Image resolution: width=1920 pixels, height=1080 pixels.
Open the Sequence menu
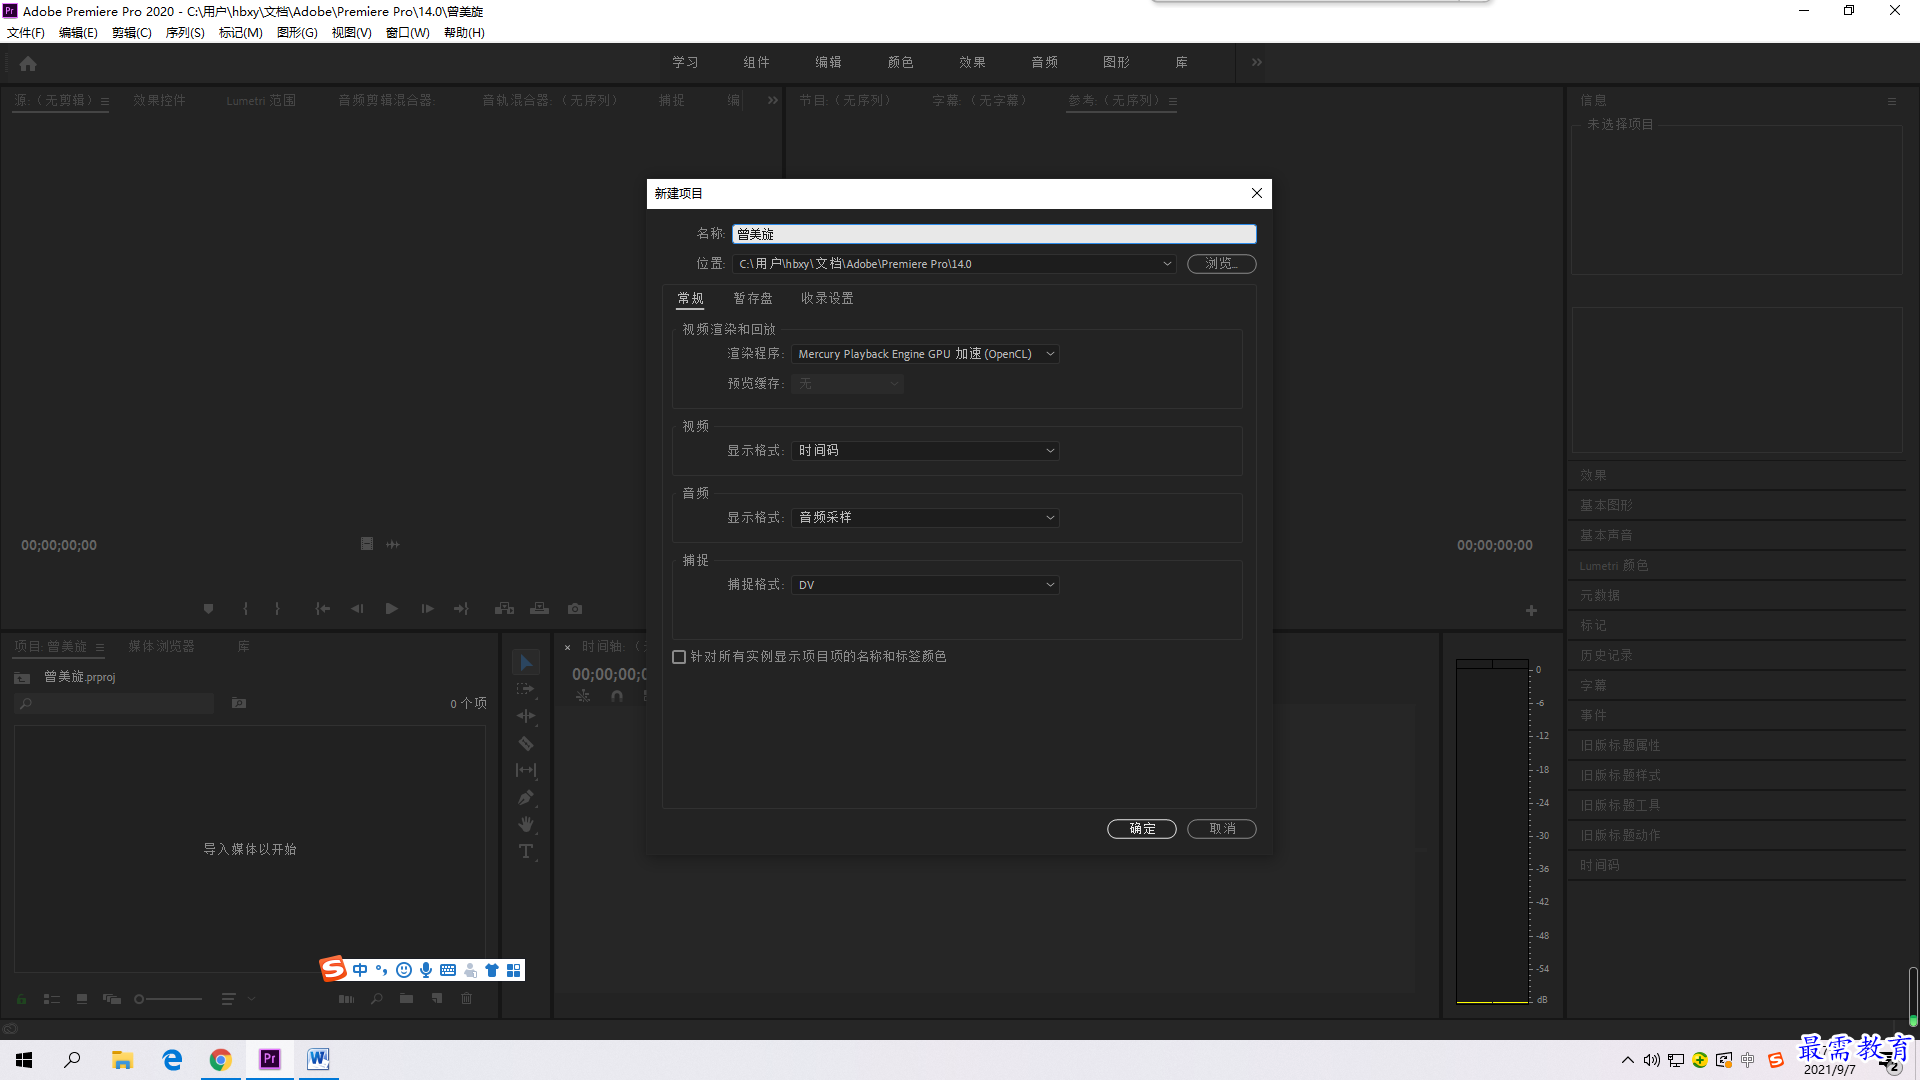click(185, 33)
